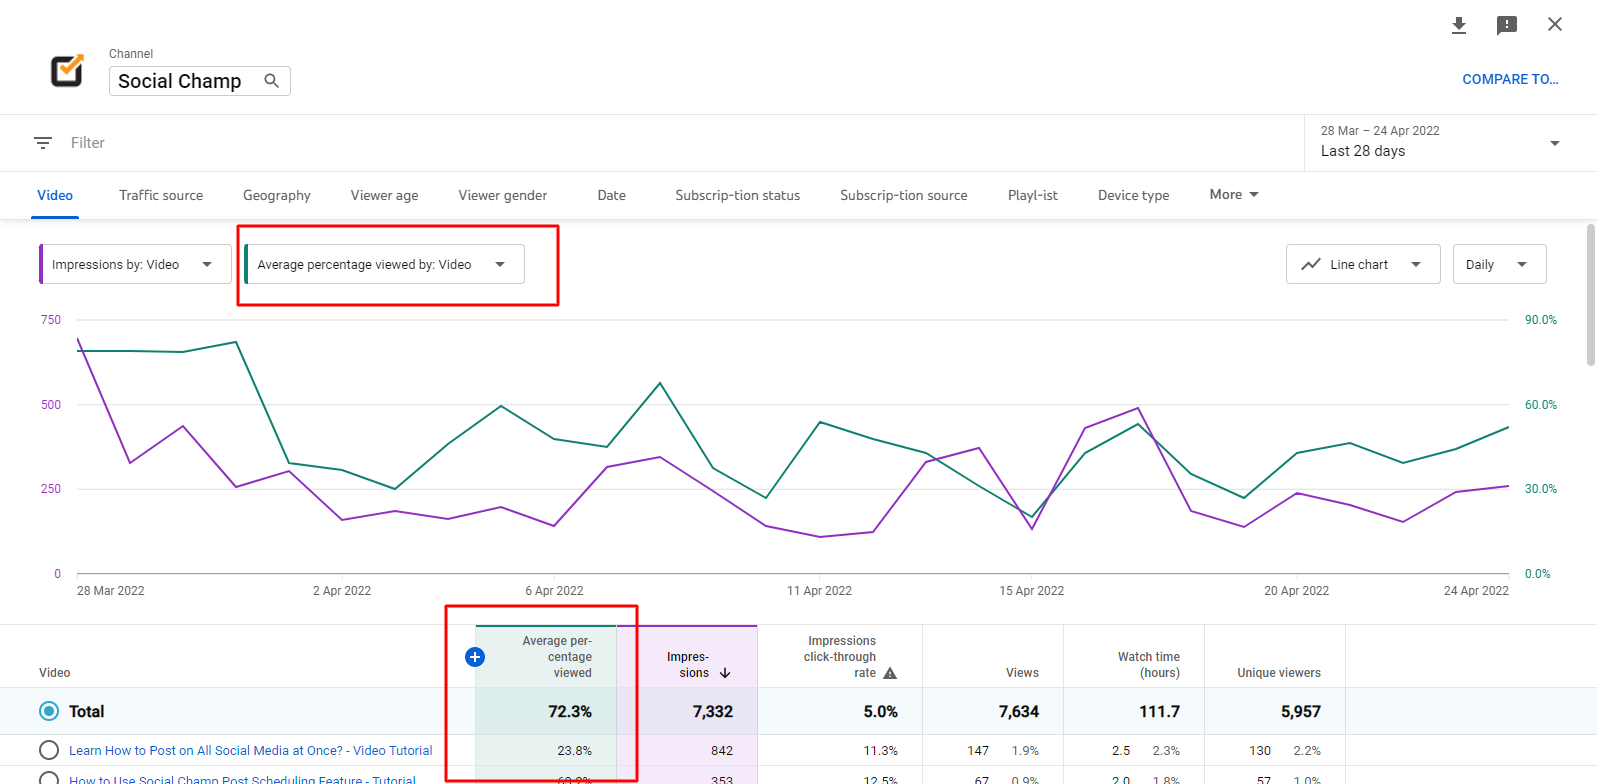This screenshot has height=784, width=1597.
Task: Click the Impressions sort arrow
Action: (725, 673)
